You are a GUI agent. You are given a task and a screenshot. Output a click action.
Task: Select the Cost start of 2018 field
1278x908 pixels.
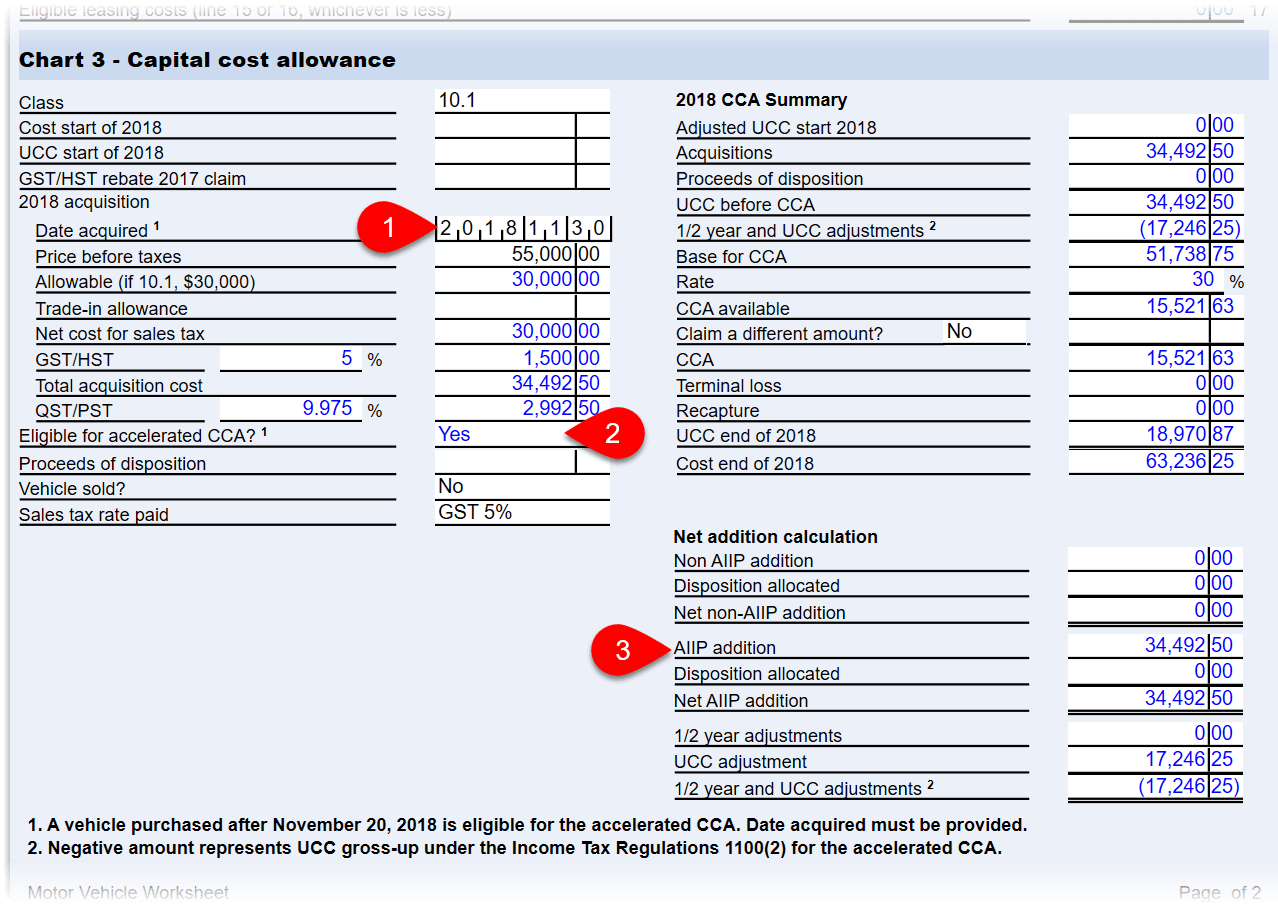tap(522, 126)
